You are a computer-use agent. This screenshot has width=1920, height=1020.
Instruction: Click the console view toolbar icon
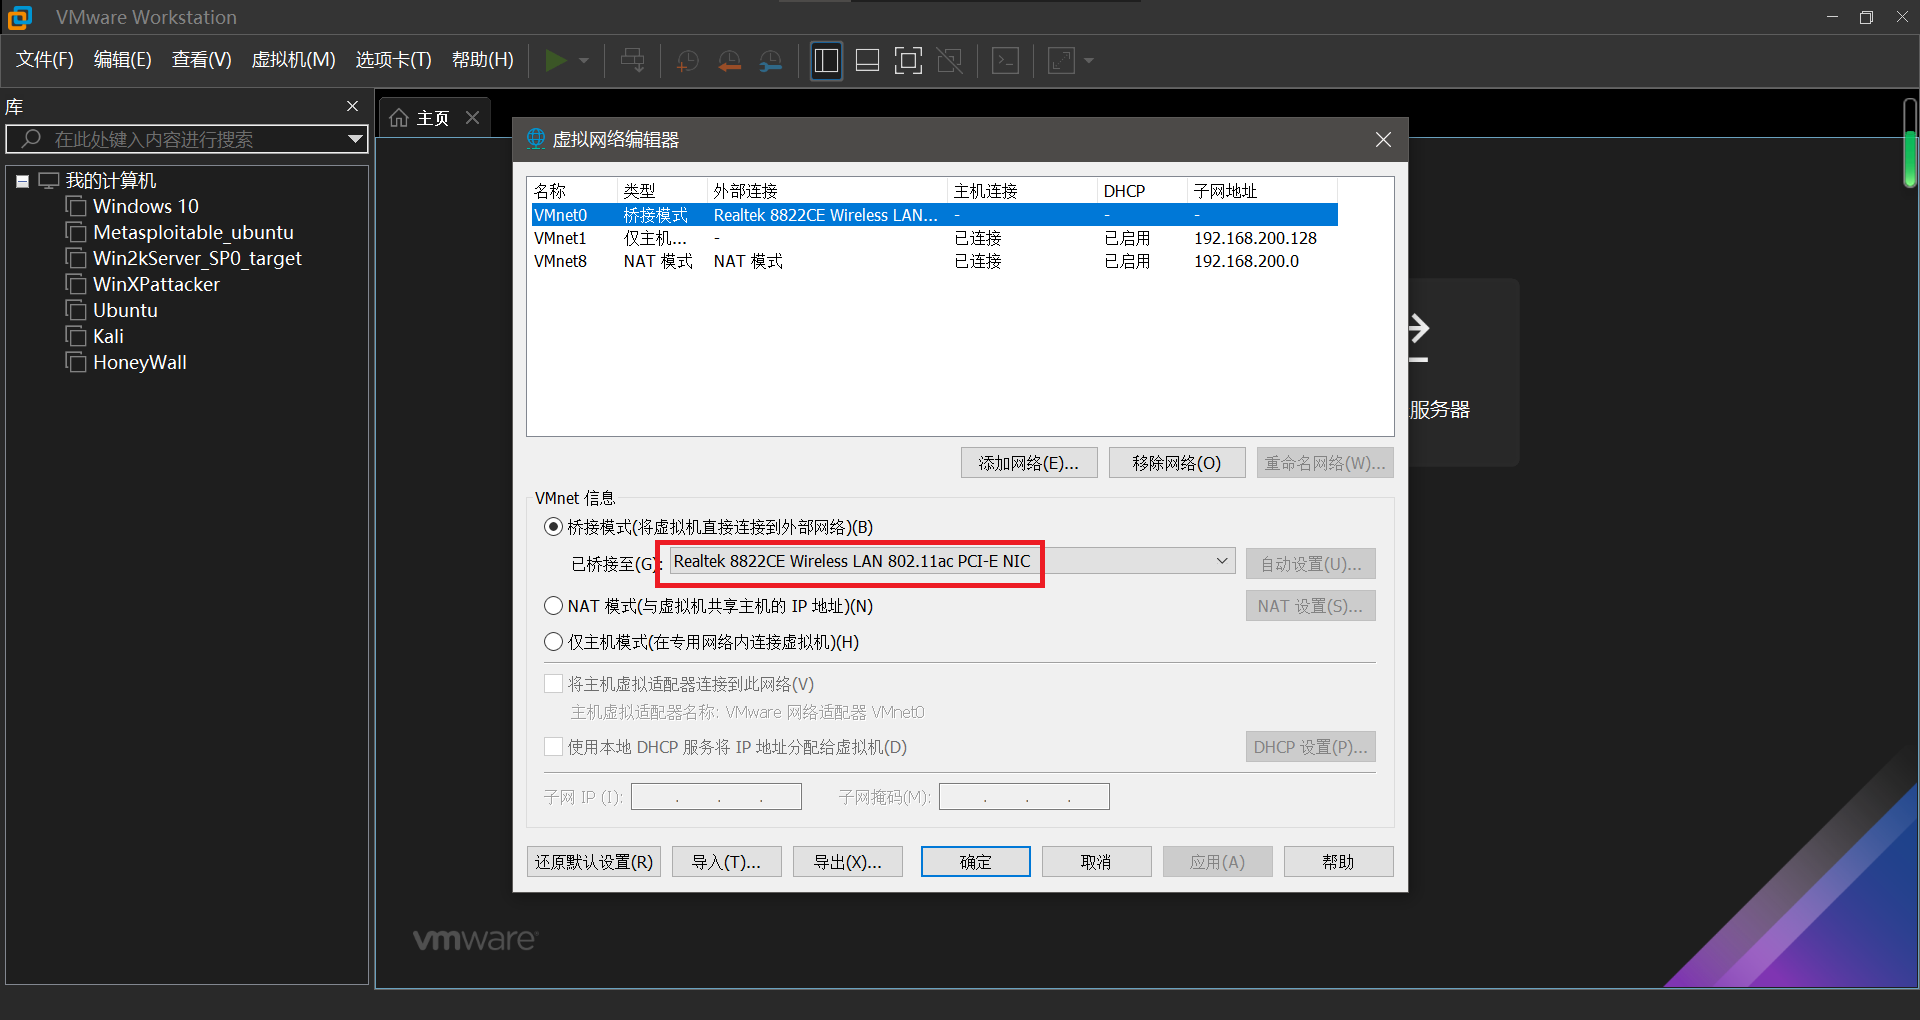coord(1005,61)
